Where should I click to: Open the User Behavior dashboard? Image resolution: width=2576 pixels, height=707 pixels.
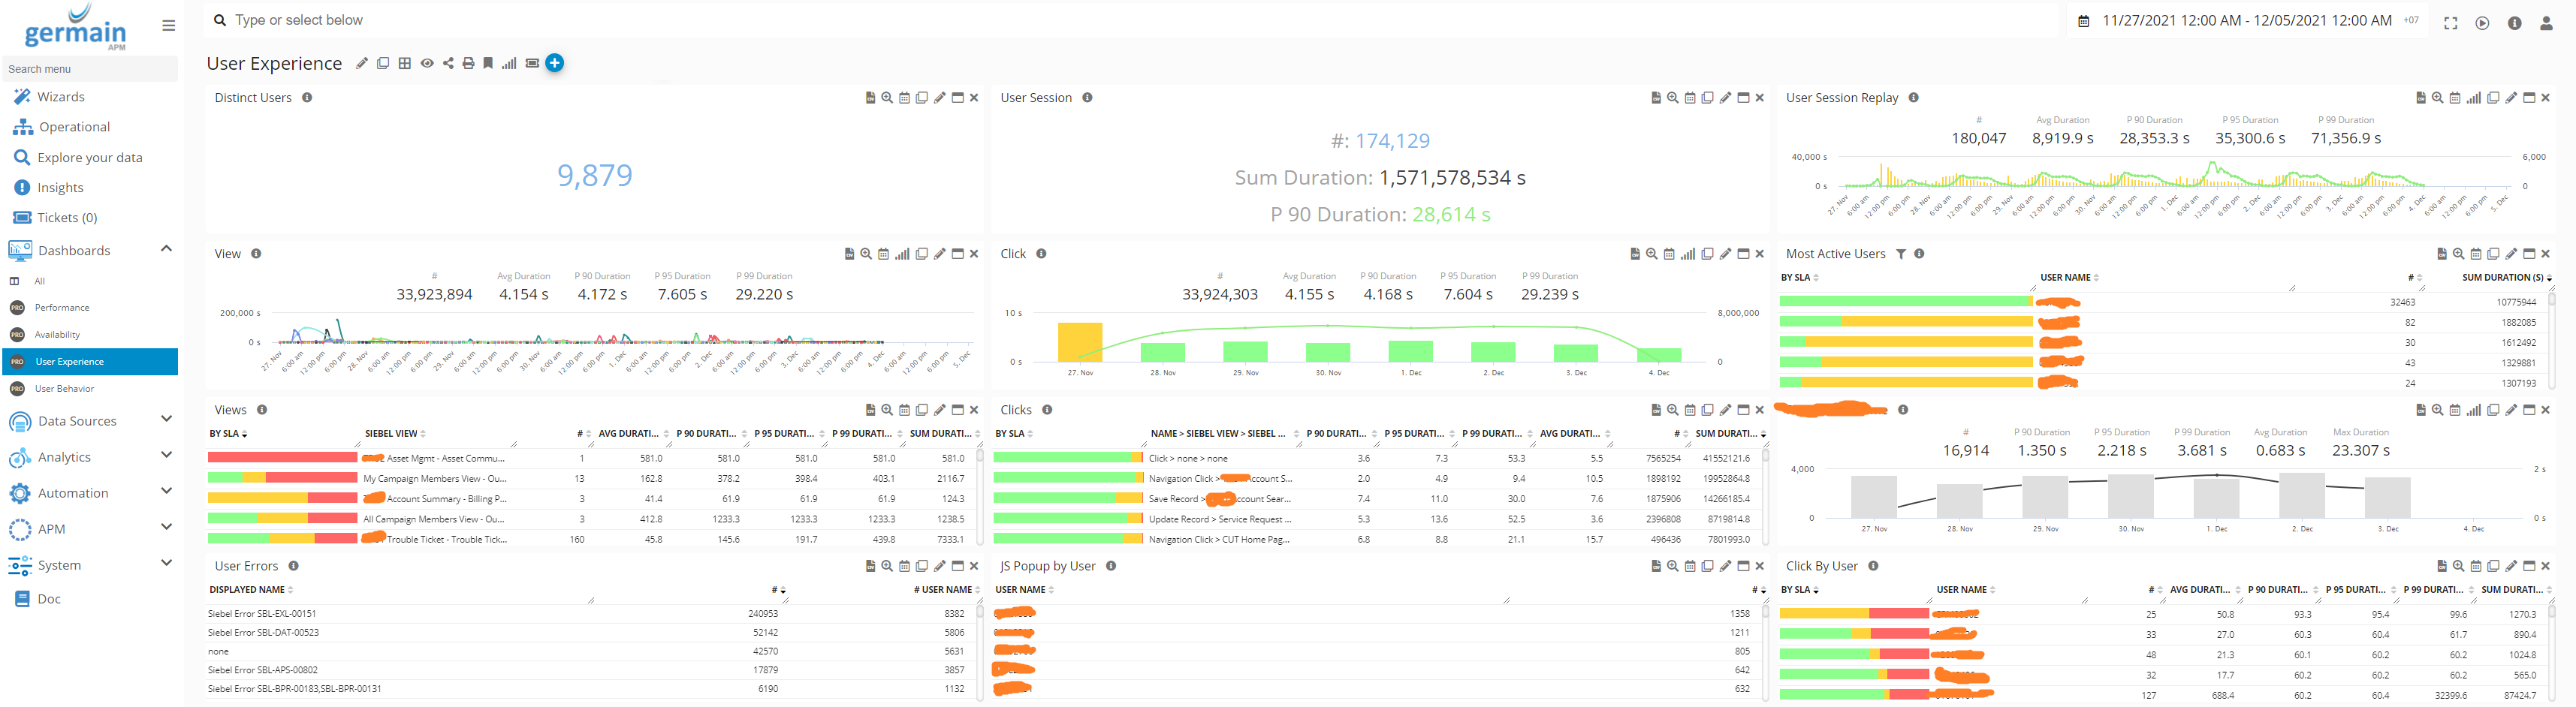[x=64, y=389]
